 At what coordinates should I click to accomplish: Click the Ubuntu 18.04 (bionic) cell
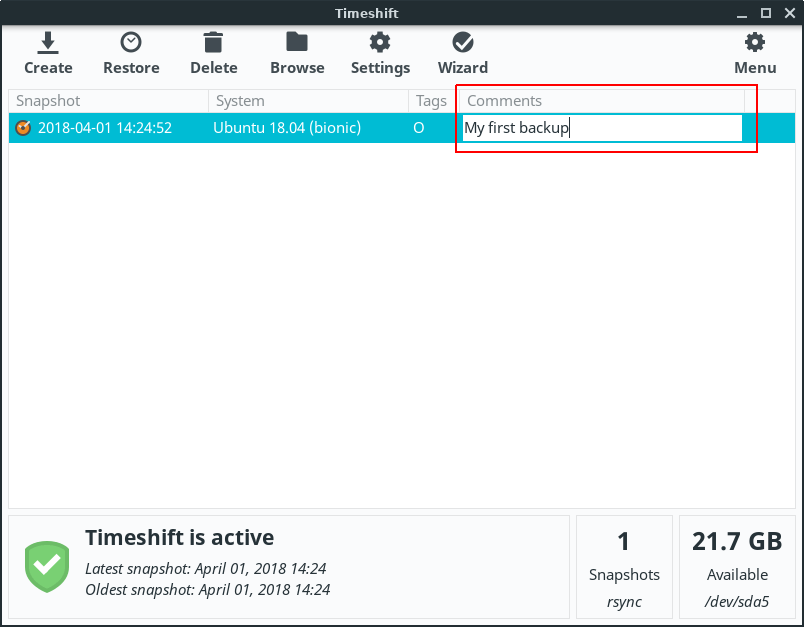[x=287, y=128]
